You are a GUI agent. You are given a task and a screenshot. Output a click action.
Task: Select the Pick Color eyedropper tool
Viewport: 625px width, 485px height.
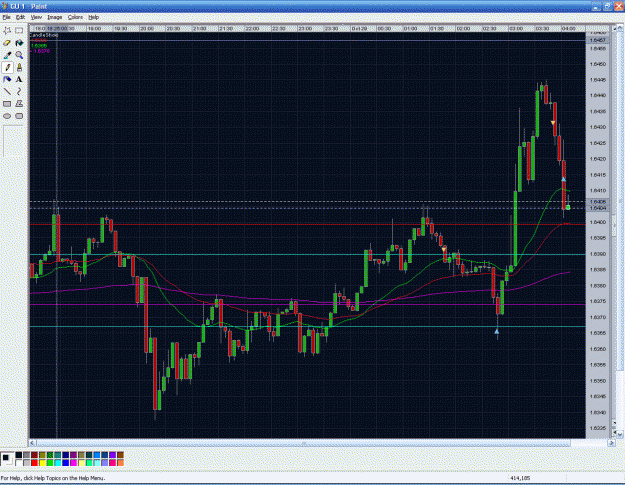point(7,55)
